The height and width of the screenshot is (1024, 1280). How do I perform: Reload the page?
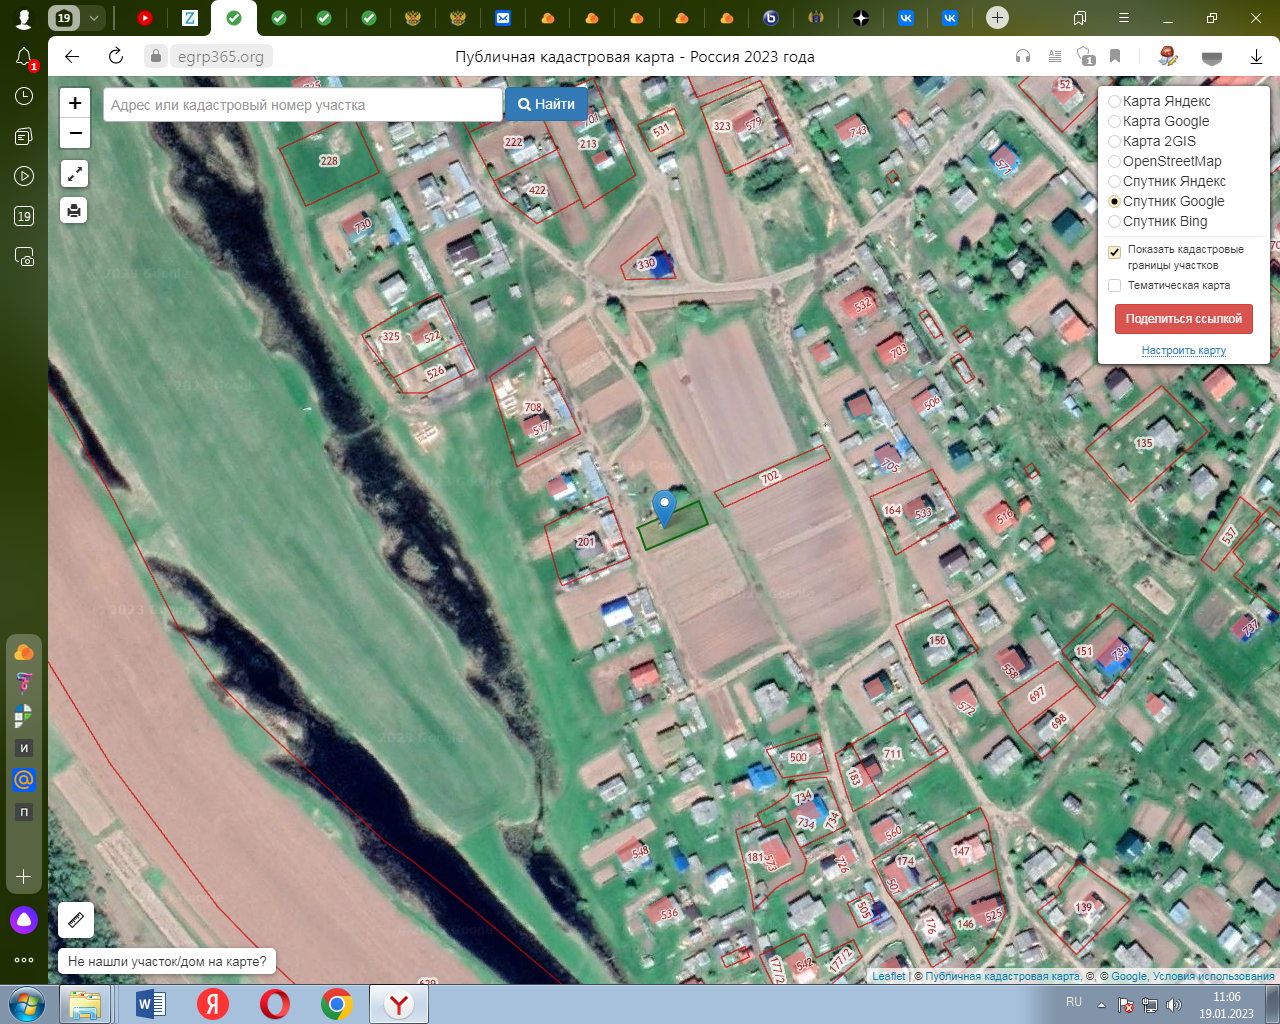116,56
